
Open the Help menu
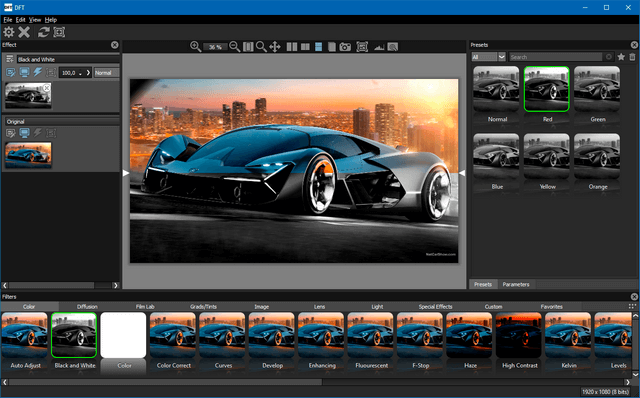(x=51, y=20)
